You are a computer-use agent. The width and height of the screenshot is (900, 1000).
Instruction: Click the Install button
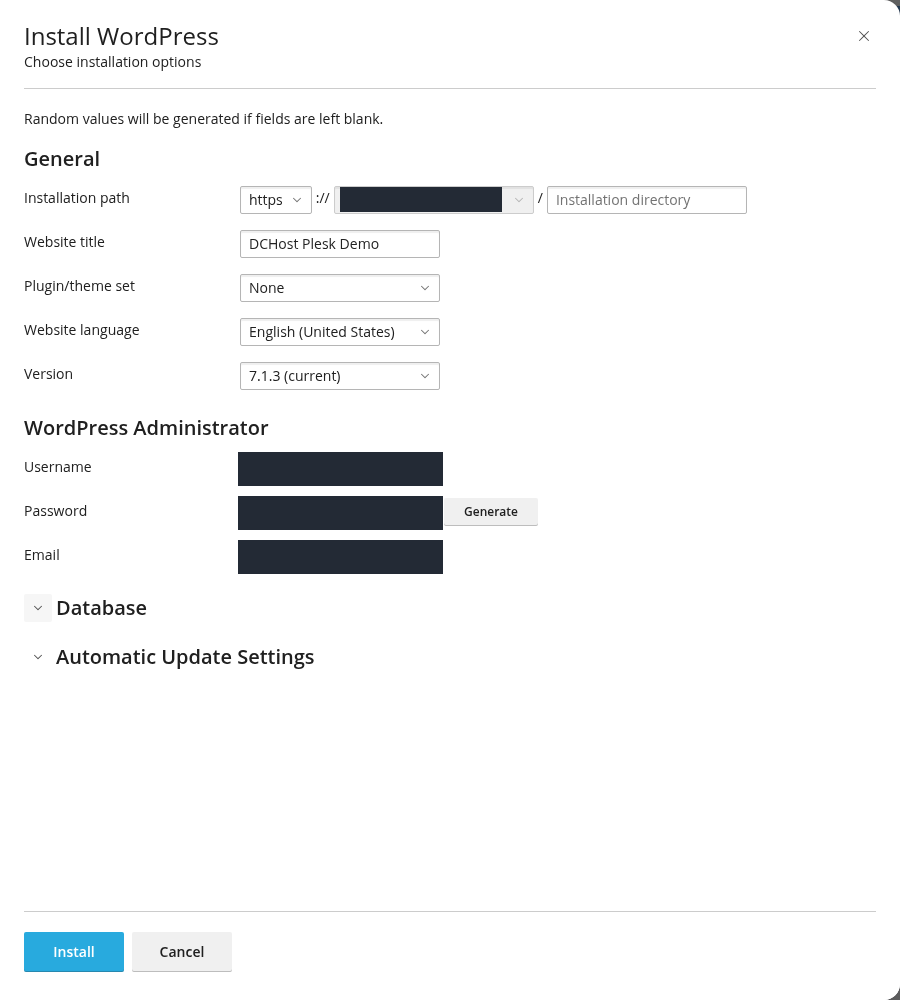pyautogui.click(x=74, y=952)
